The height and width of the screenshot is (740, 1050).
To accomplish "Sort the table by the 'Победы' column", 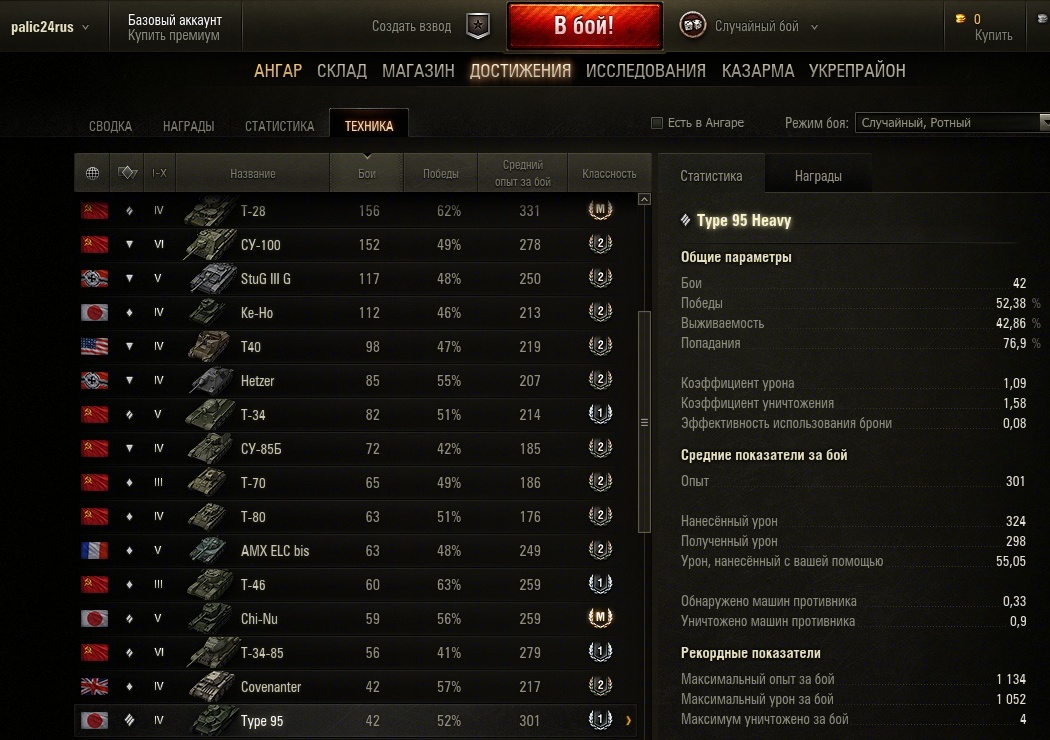I will tap(441, 173).
